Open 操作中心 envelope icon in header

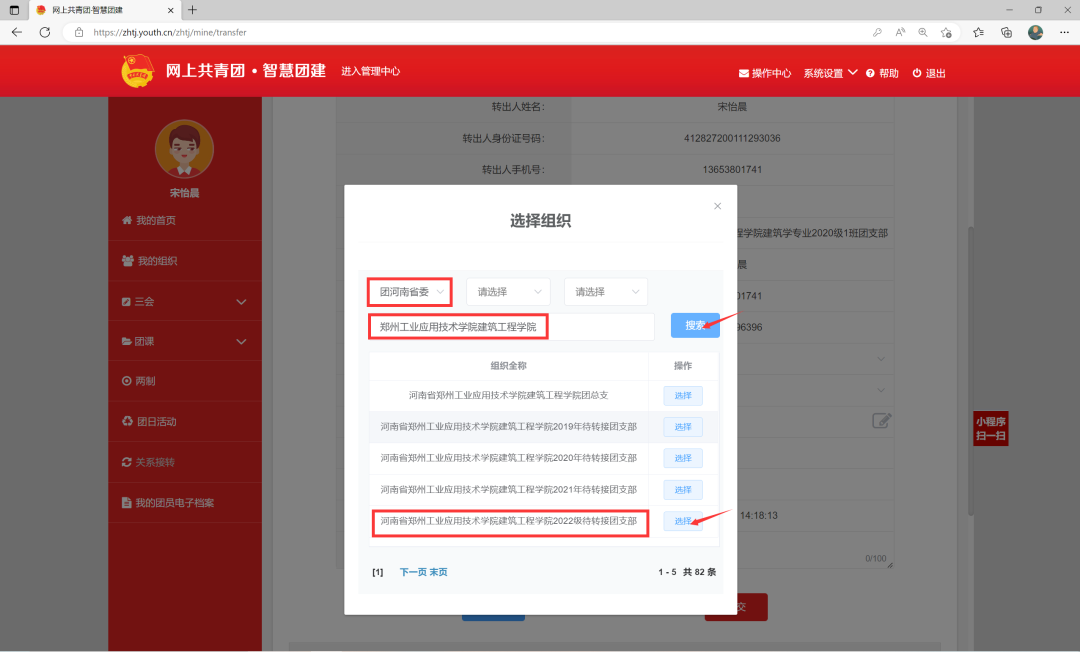click(x=744, y=73)
